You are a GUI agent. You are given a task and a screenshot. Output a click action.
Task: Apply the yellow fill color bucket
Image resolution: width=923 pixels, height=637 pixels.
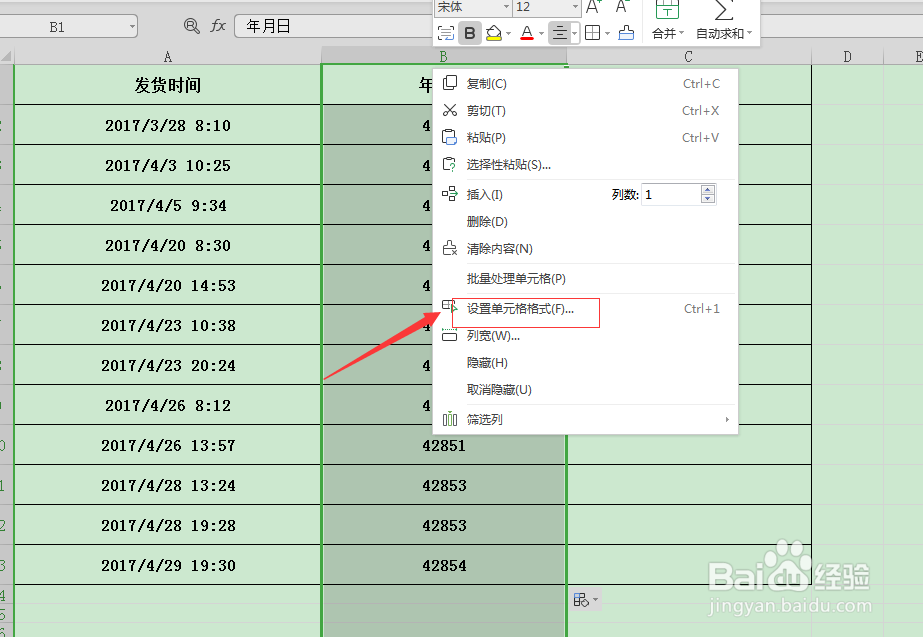pos(493,33)
